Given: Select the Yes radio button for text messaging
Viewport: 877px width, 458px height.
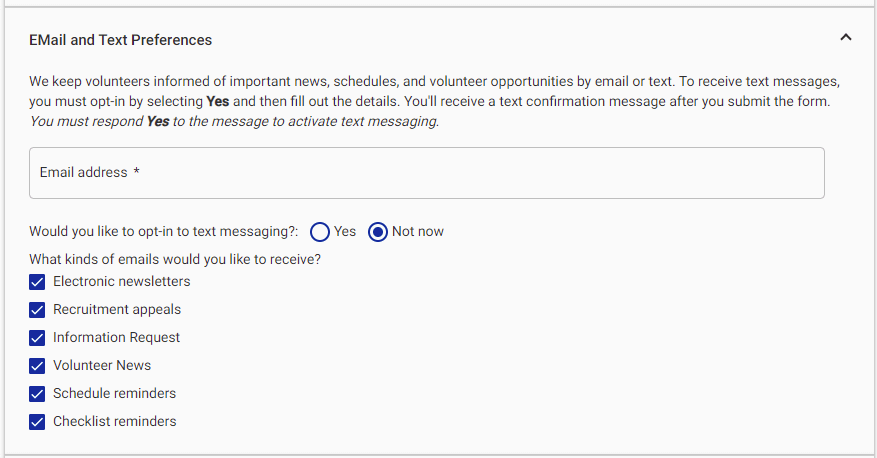Looking at the screenshot, I should pyautogui.click(x=320, y=232).
